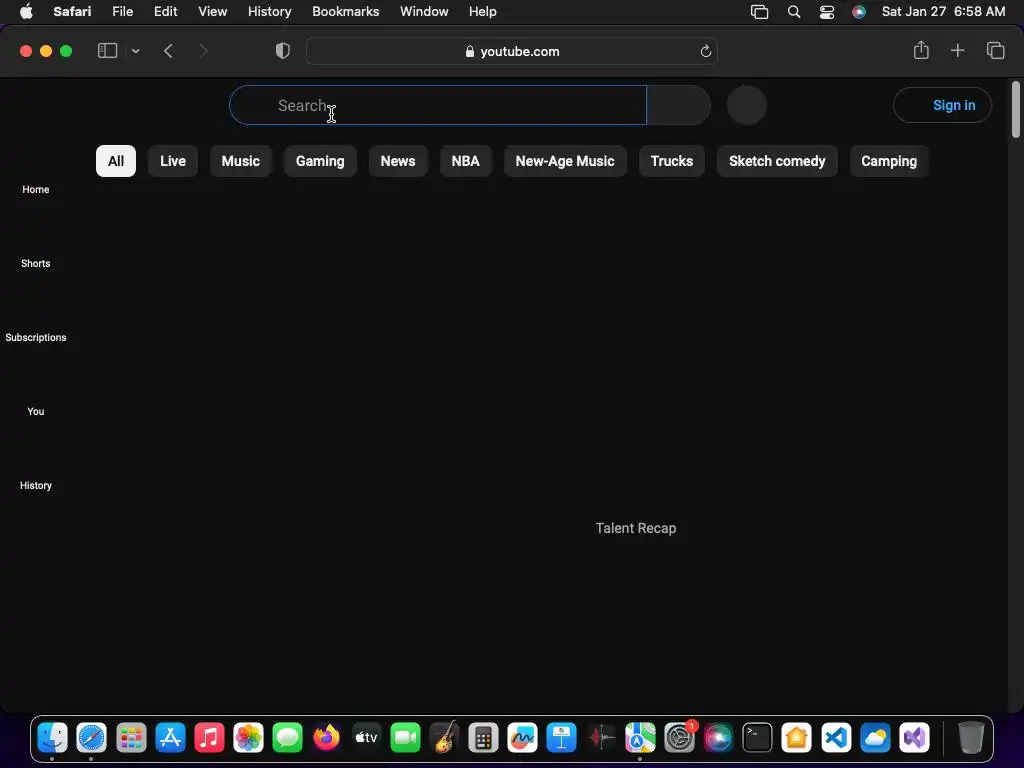Show tab overview icon
Viewport: 1024px width, 768px height.
click(x=995, y=50)
